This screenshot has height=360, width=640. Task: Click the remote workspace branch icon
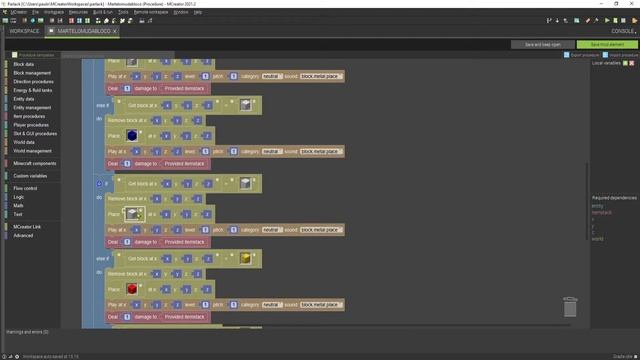tap(549, 20)
